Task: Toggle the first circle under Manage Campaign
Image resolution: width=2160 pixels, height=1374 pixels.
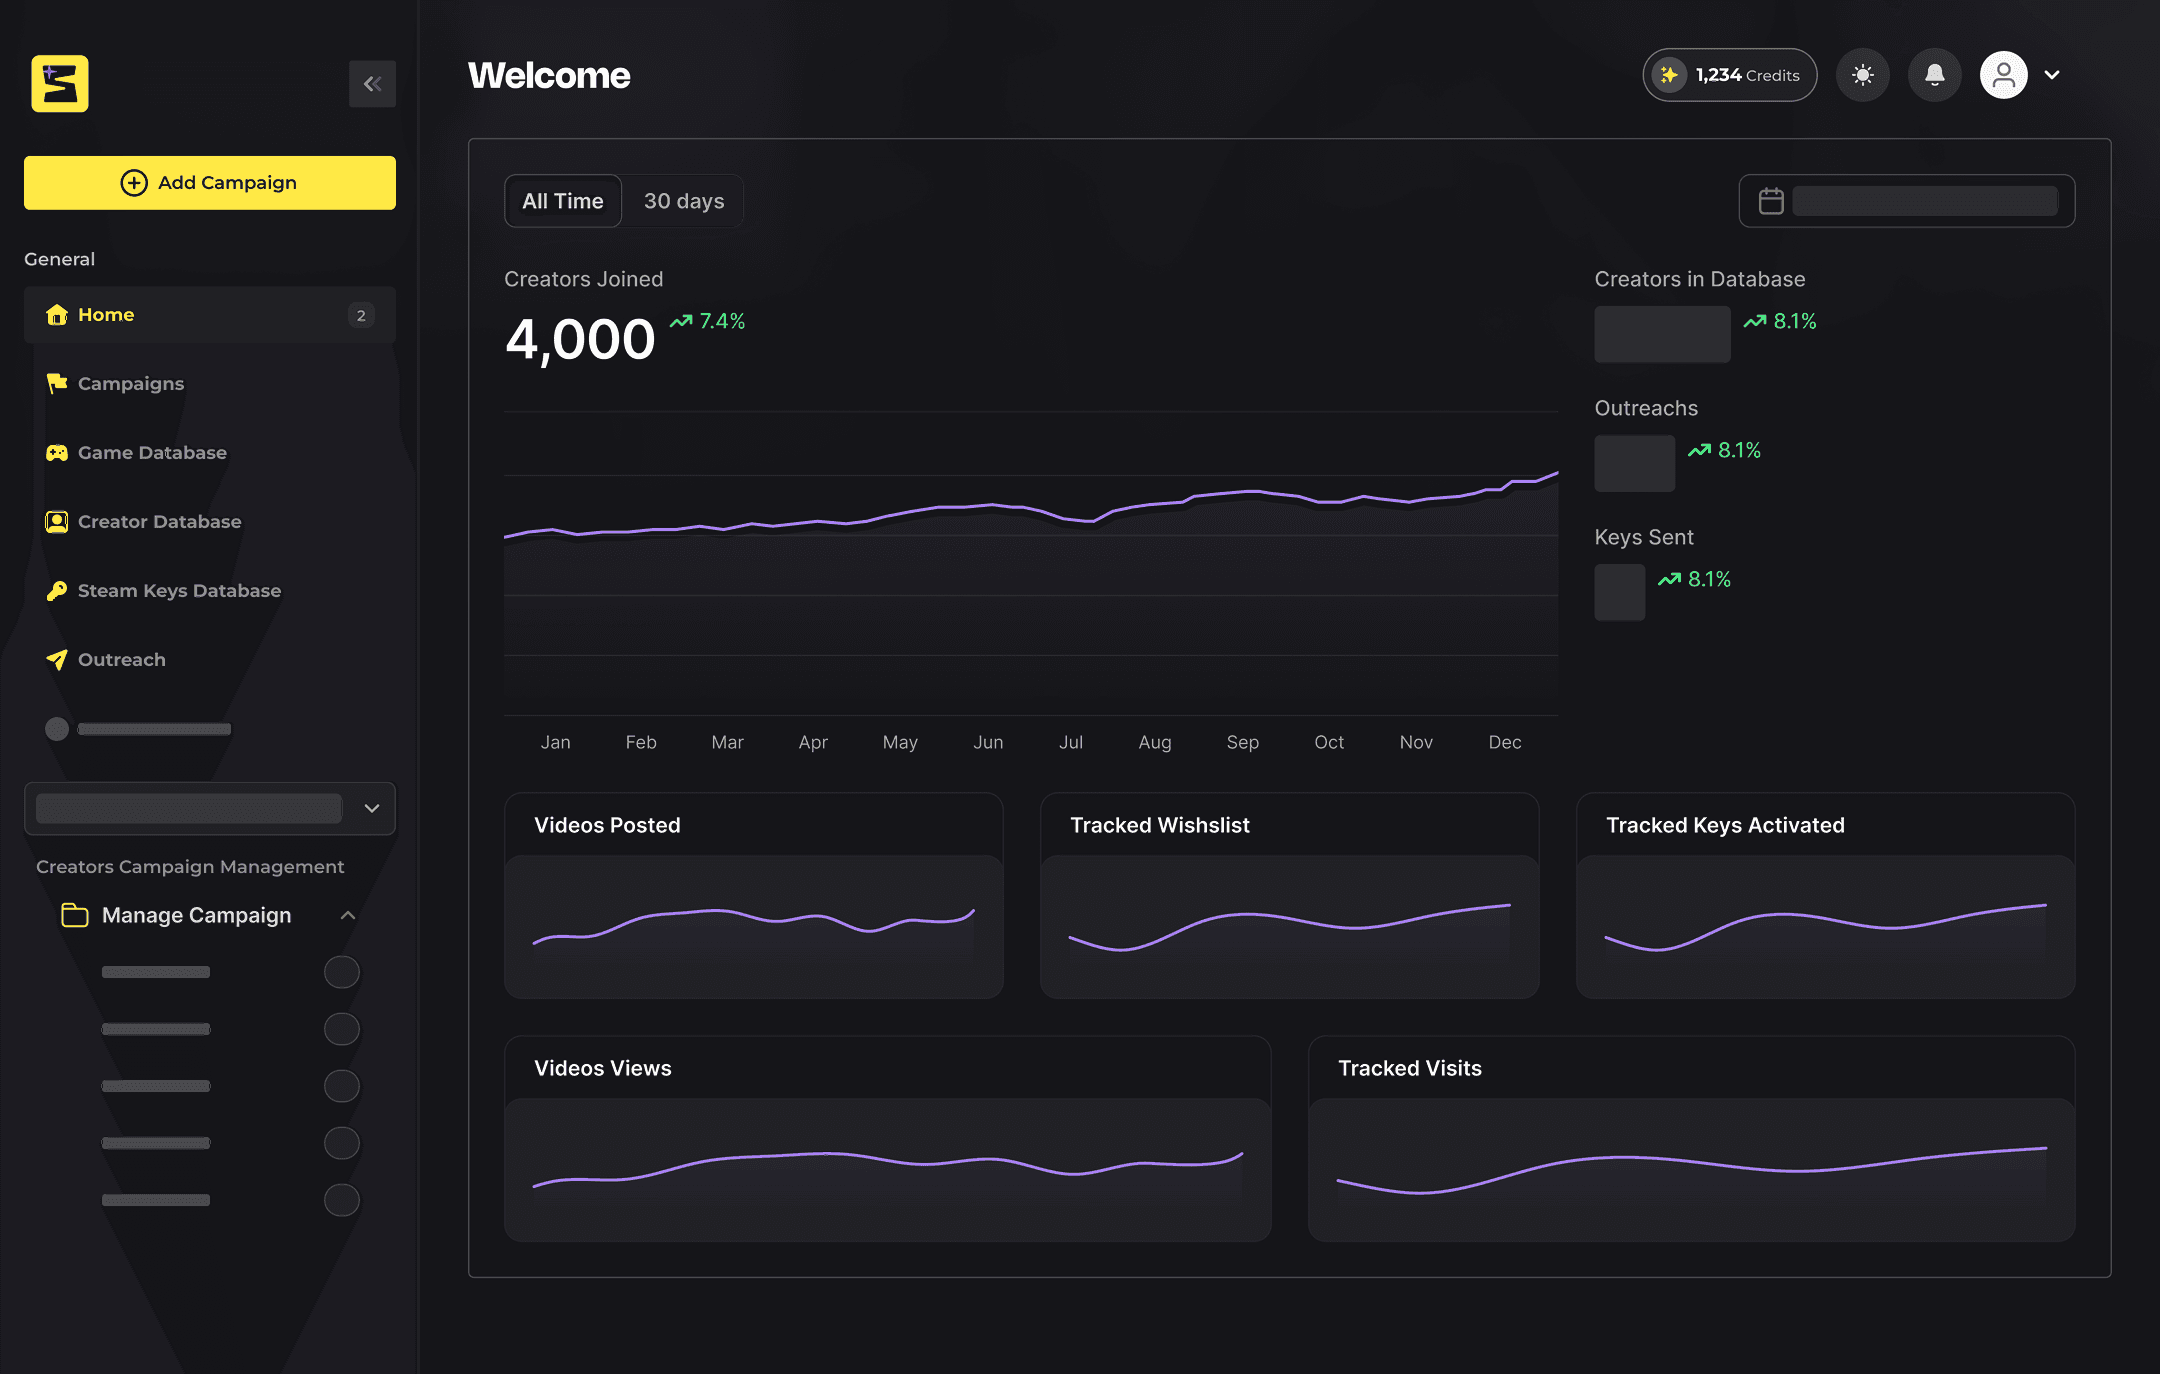Action: 342,972
